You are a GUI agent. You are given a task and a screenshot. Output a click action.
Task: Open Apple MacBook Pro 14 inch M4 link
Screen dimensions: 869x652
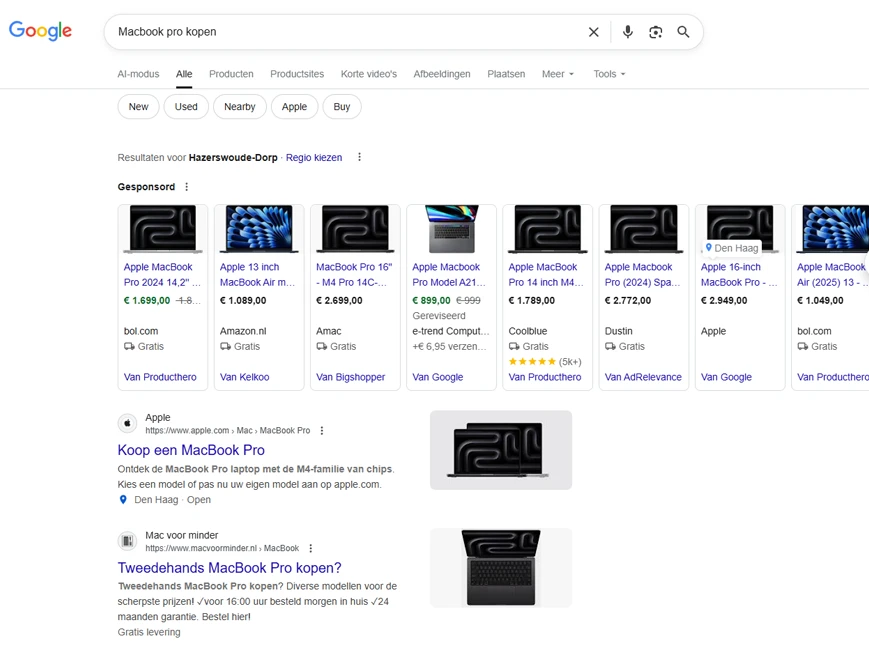click(546, 274)
